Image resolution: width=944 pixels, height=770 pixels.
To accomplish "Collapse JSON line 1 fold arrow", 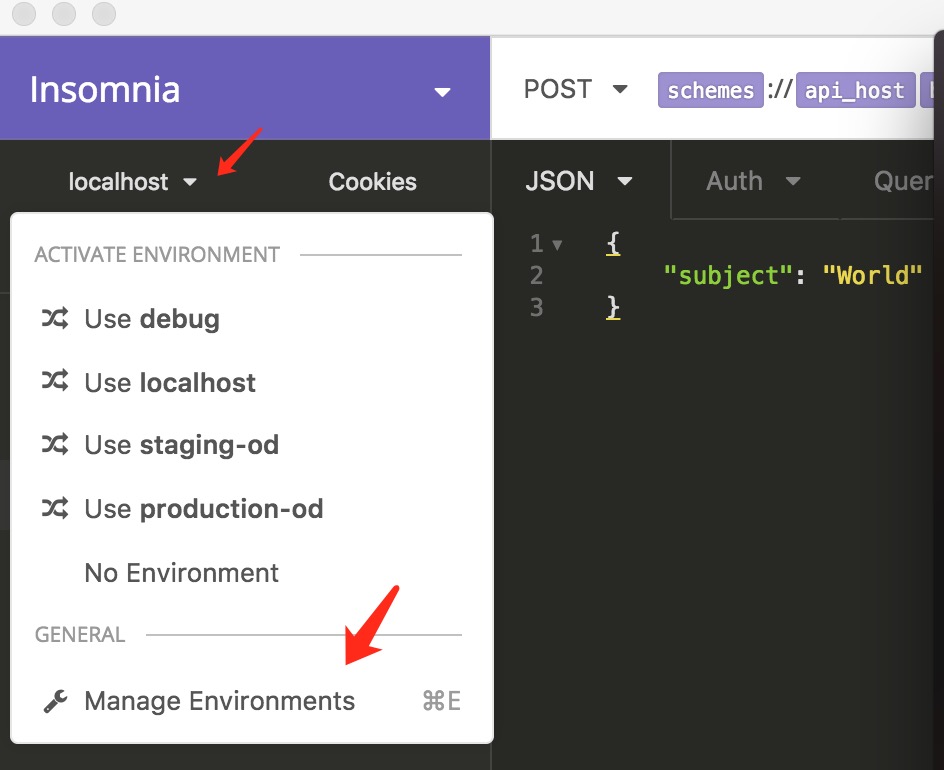I will pos(558,244).
